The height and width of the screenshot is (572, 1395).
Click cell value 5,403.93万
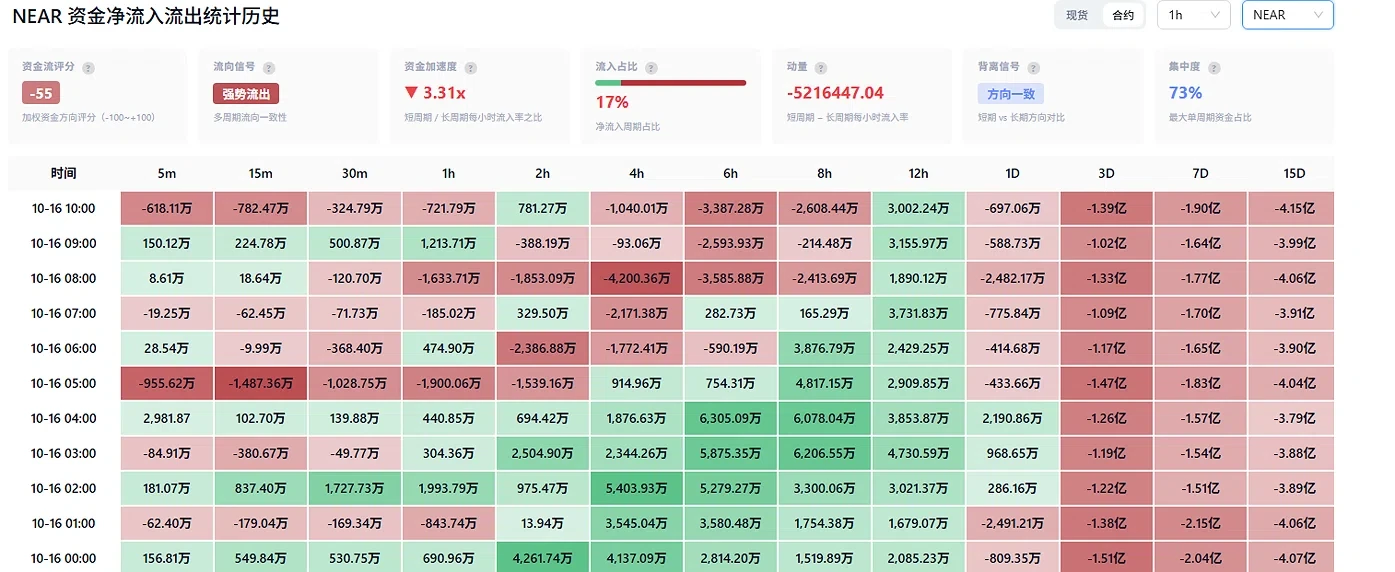pos(636,488)
